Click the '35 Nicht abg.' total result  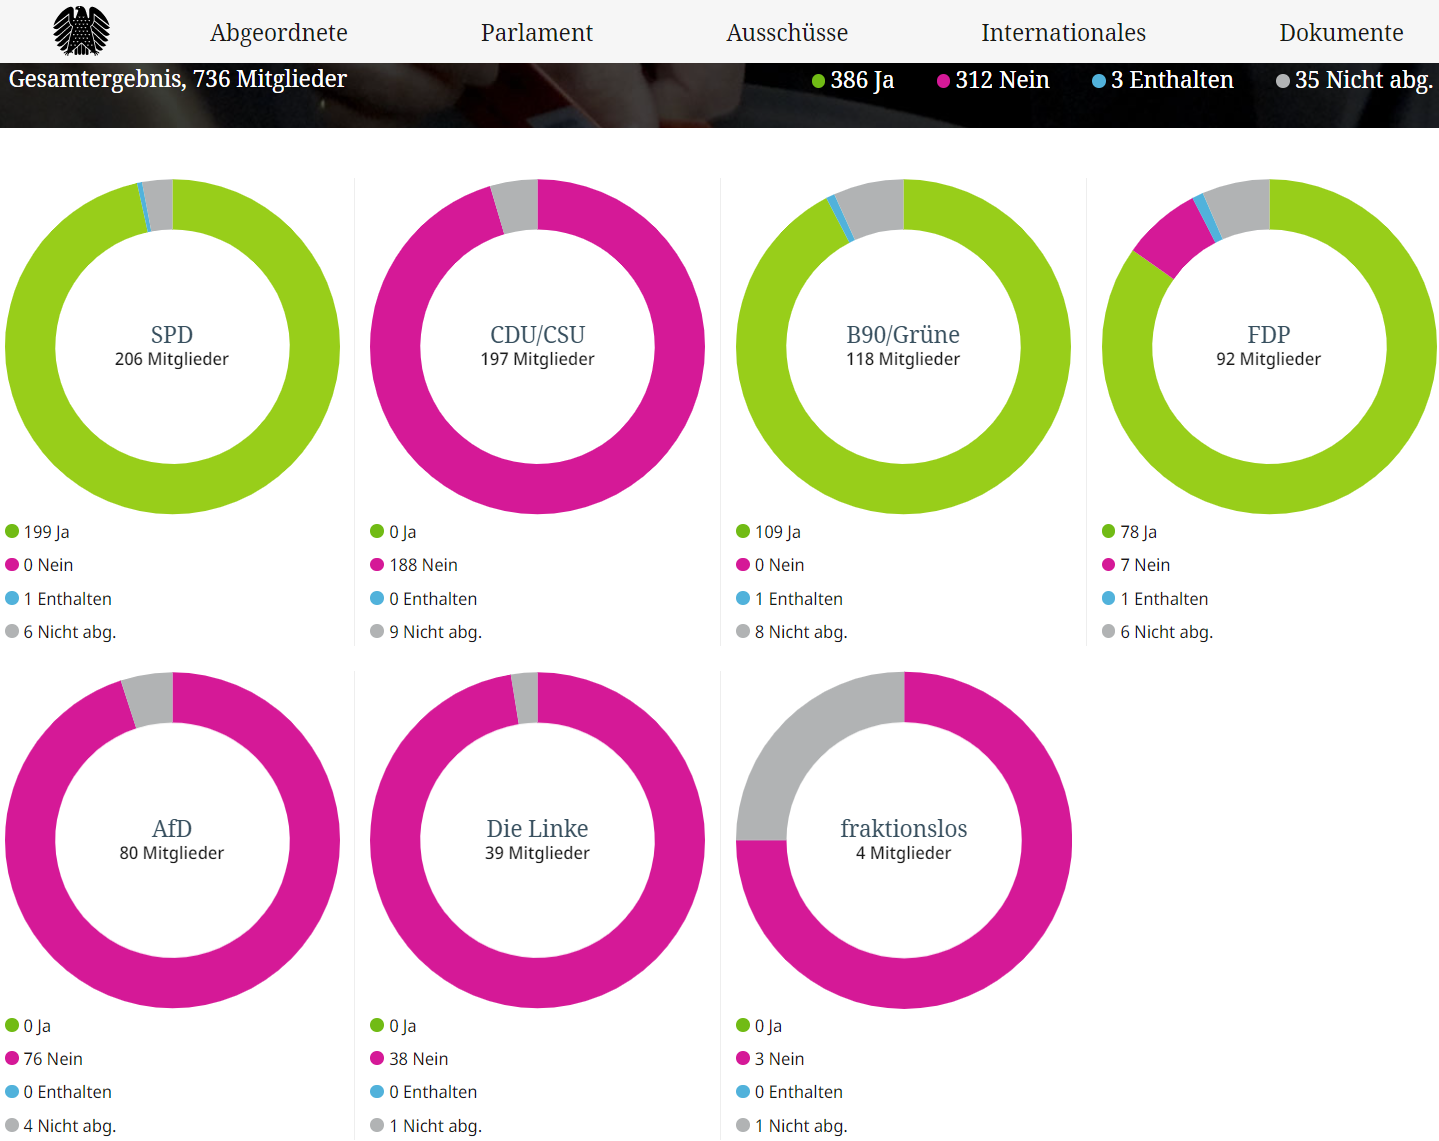click(x=1355, y=80)
